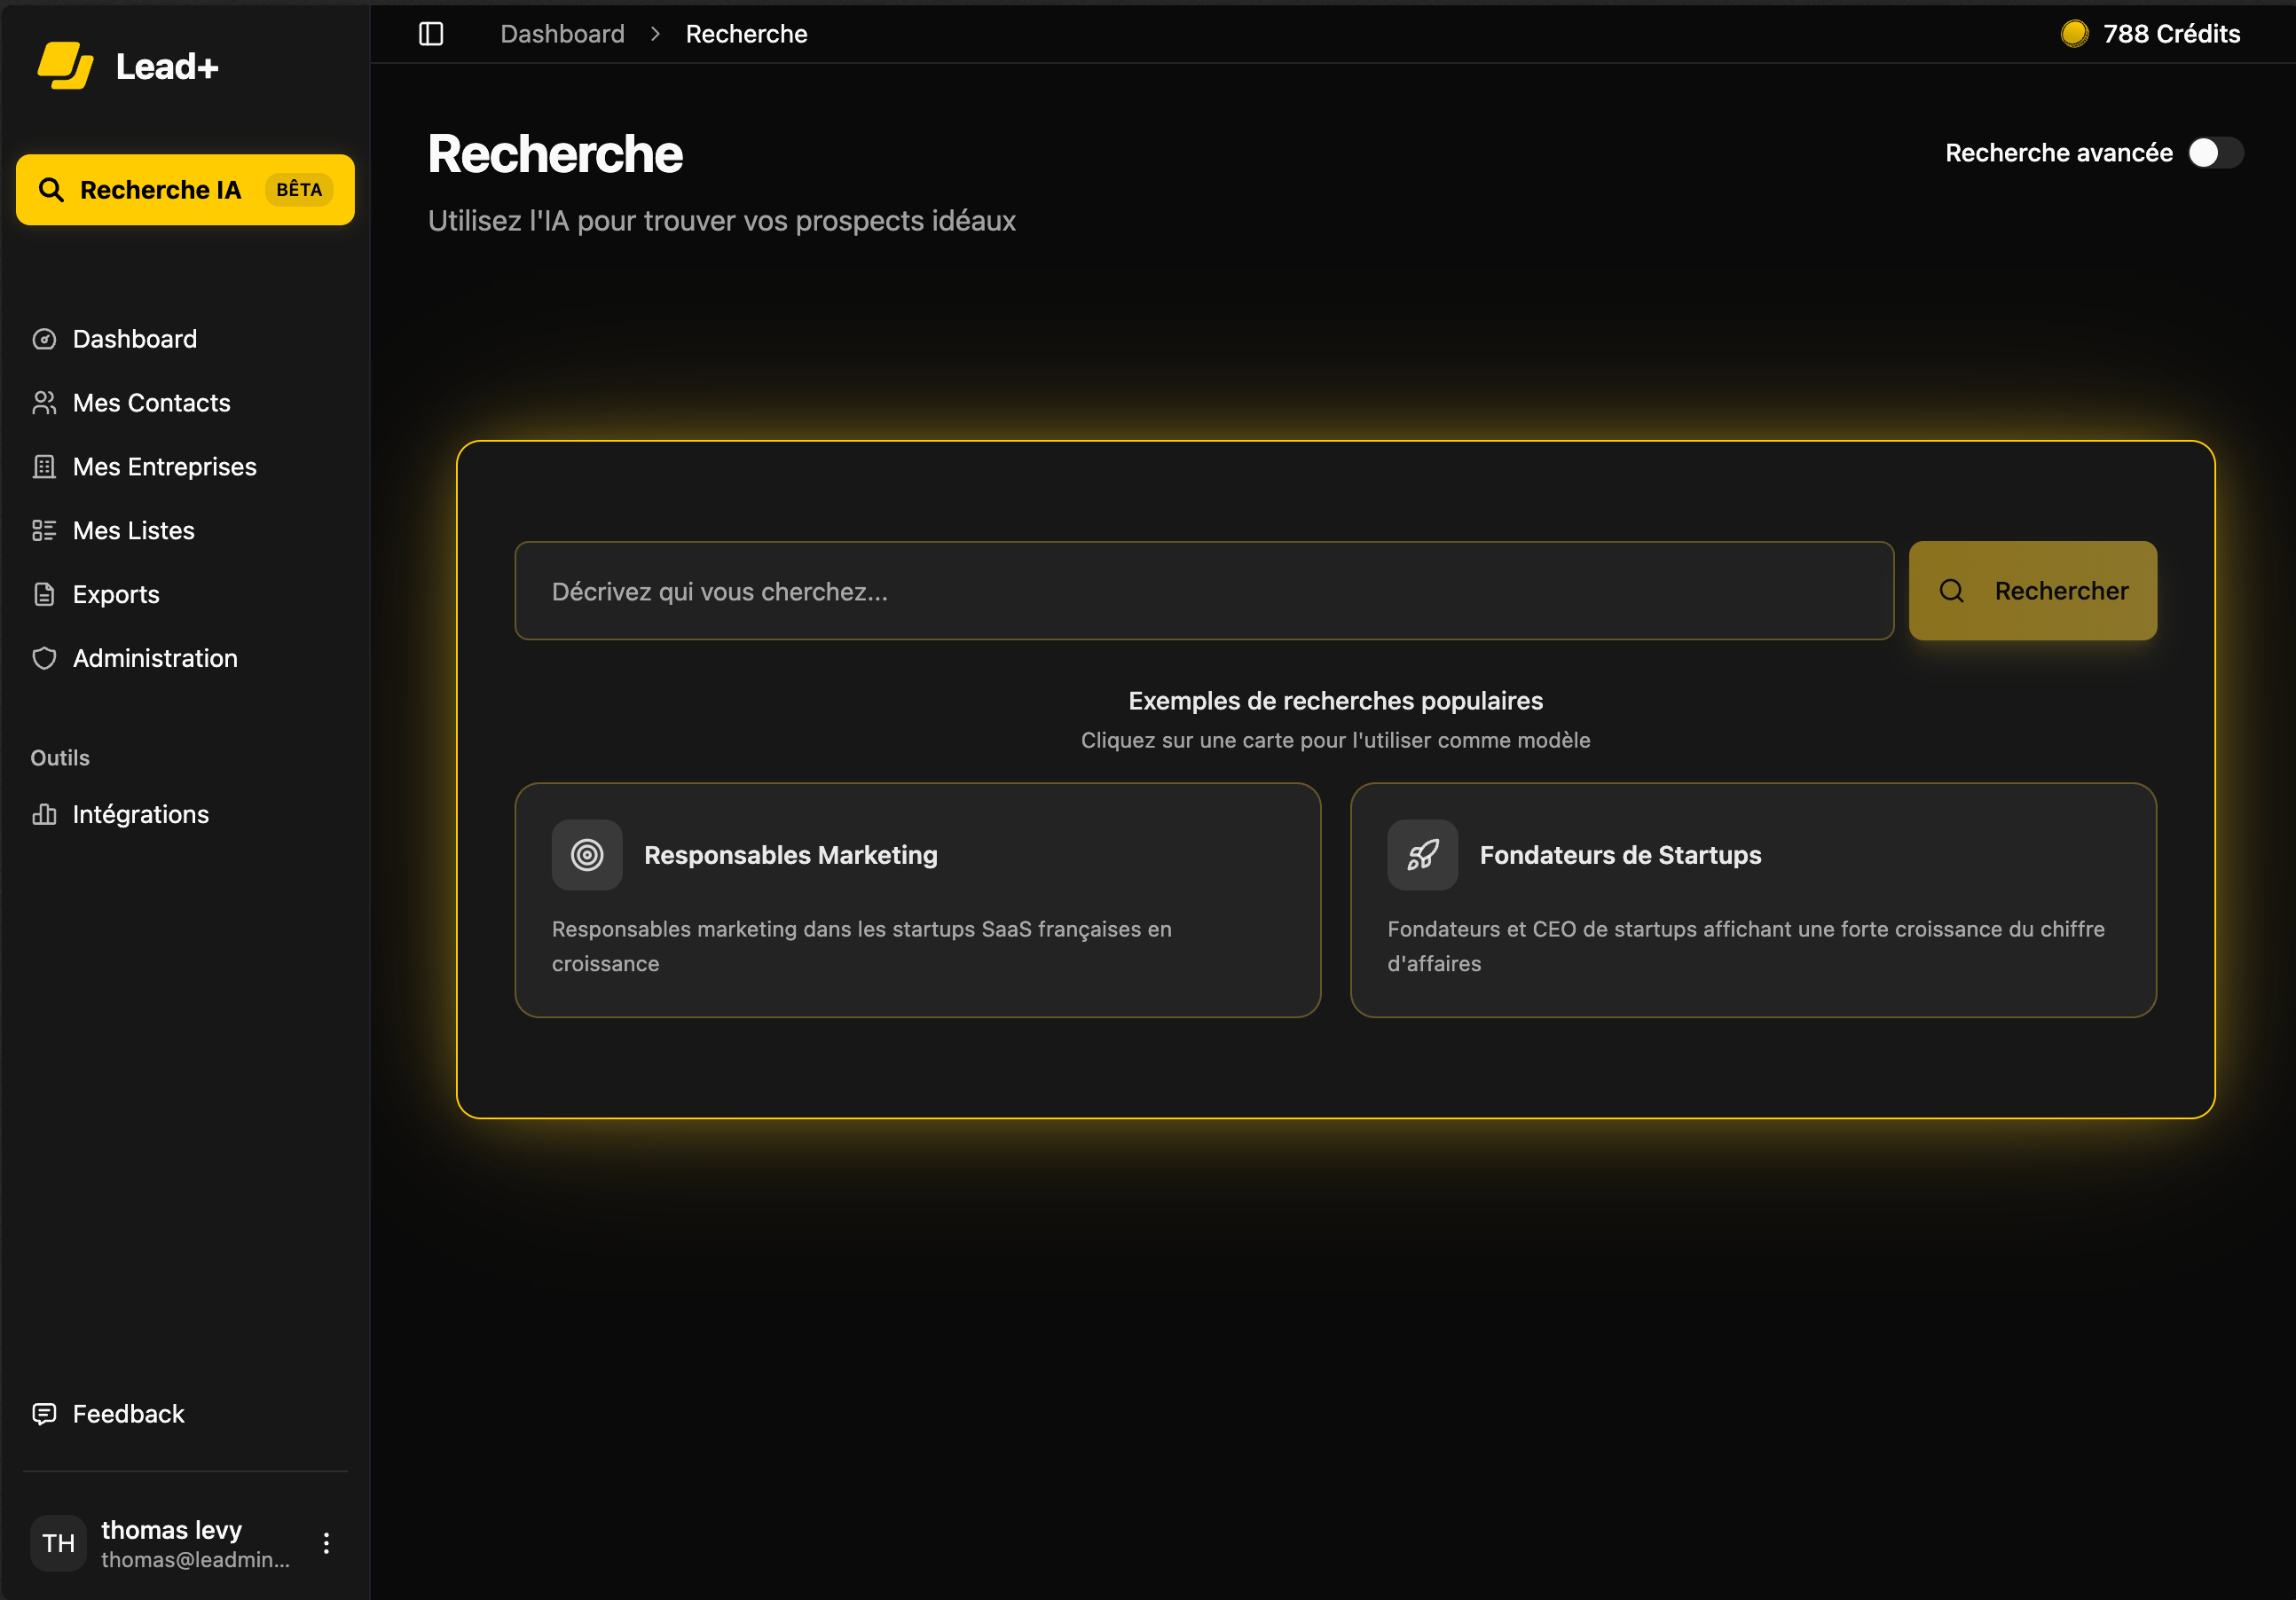Click the Administration shield icon
Screen dimensions: 2296x1600
pyautogui.click(x=44, y=658)
